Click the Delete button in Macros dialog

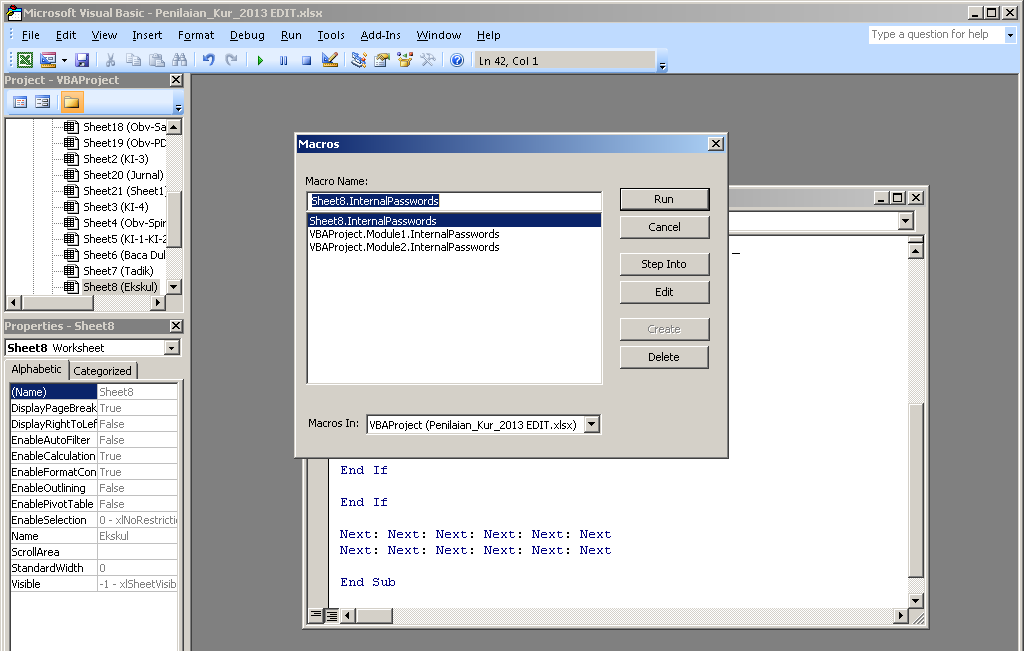[x=664, y=357]
